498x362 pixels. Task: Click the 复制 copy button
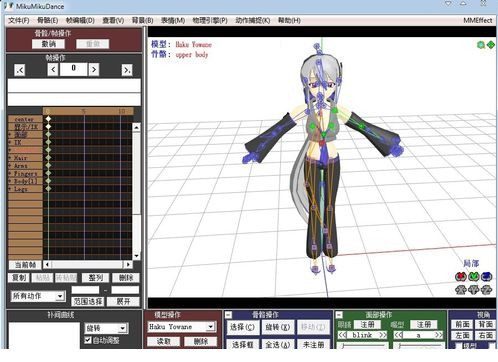coord(19,278)
